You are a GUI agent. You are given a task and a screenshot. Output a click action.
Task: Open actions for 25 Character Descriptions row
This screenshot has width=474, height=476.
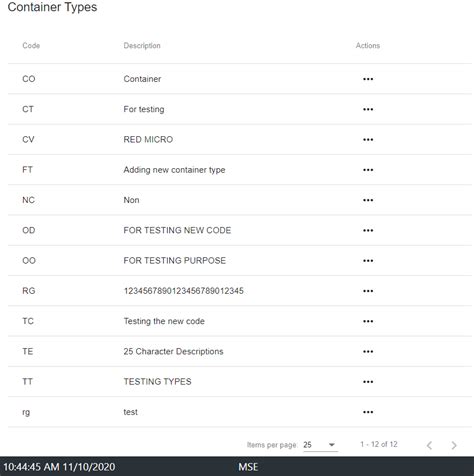pos(368,352)
